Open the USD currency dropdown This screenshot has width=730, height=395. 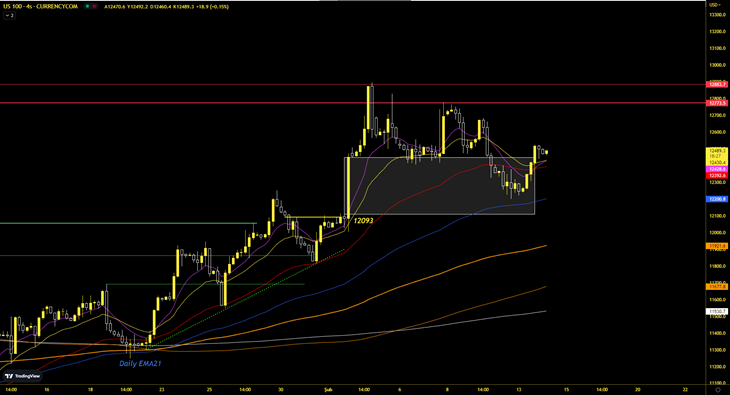[715, 5]
